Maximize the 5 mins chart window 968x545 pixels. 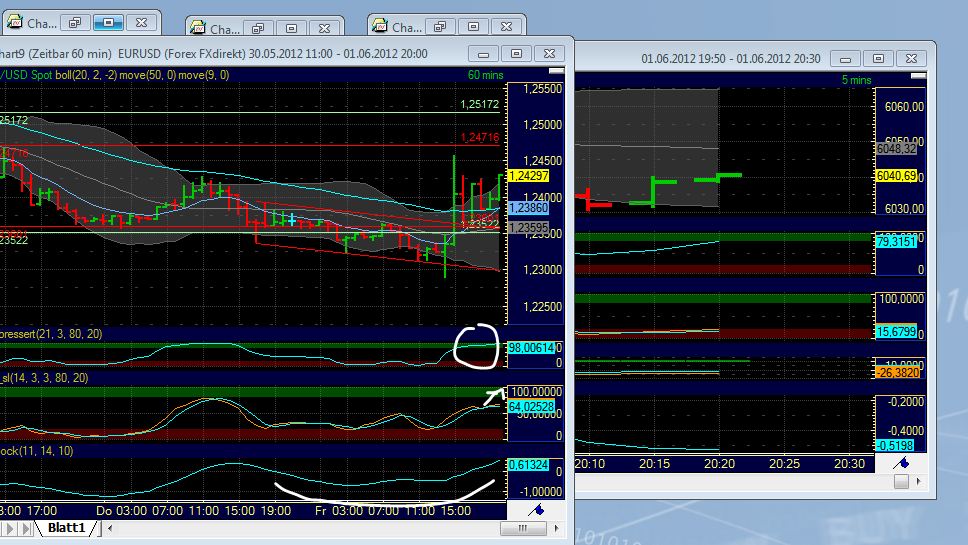point(878,59)
